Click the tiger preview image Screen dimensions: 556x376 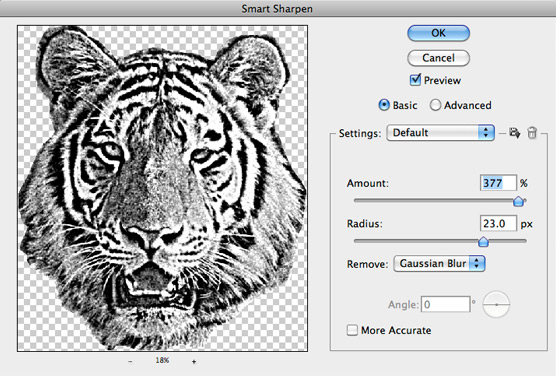[x=162, y=188]
